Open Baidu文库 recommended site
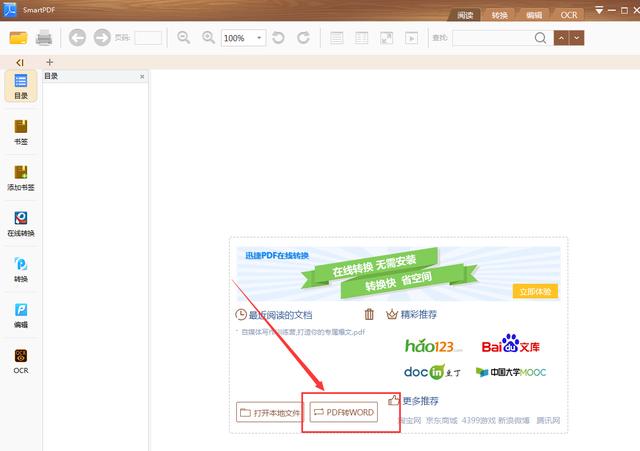This screenshot has height=451, width=640. [x=511, y=344]
